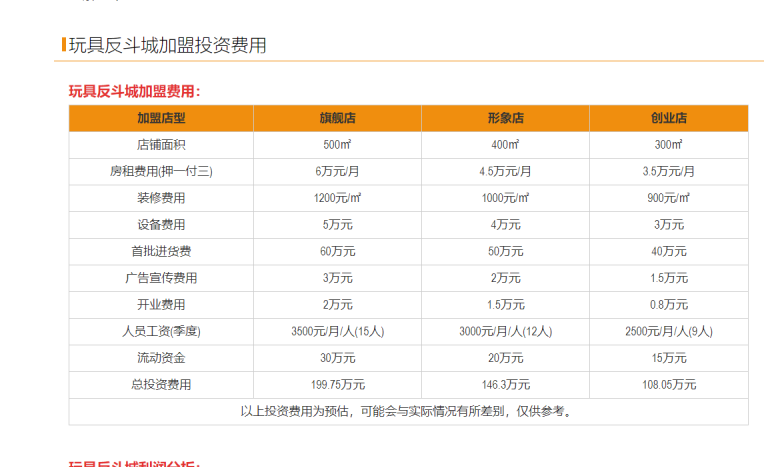Click the 形象店 column header
The width and height of the screenshot is (770, 467).
click(x=505, y=118)
